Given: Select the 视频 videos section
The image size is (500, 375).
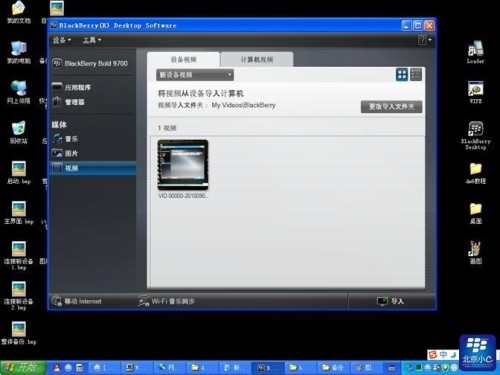Looking at the screenshot, I should (x=93, y=168).
